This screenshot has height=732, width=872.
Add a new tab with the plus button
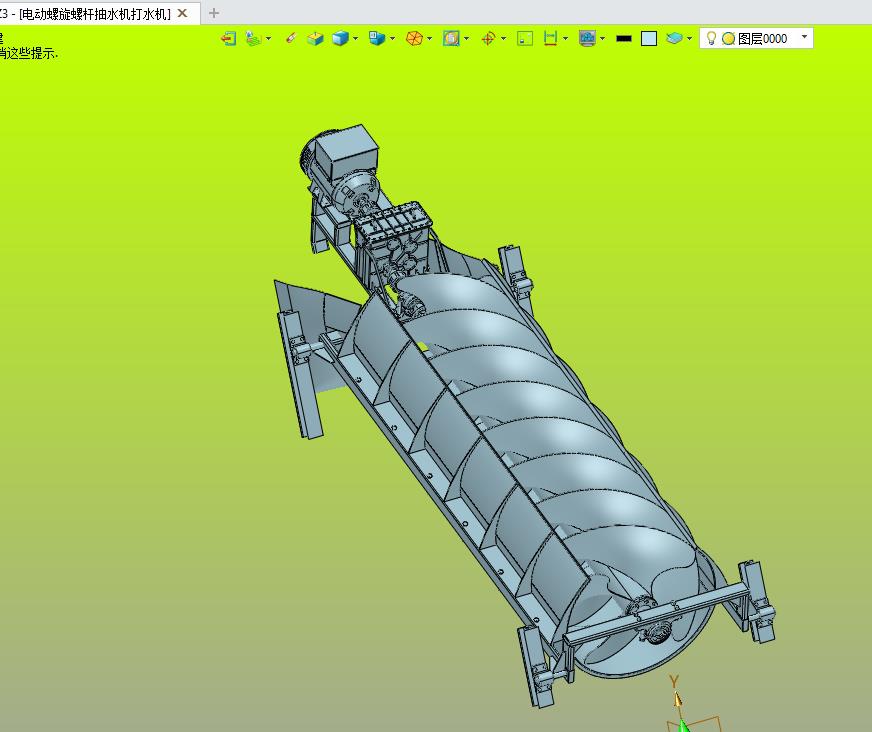coord(214,13)
